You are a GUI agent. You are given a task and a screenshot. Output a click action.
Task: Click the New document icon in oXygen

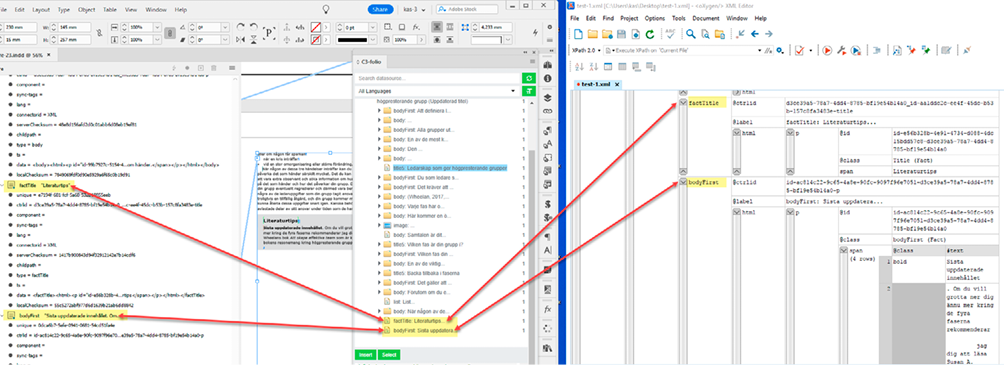pos(578,34)
